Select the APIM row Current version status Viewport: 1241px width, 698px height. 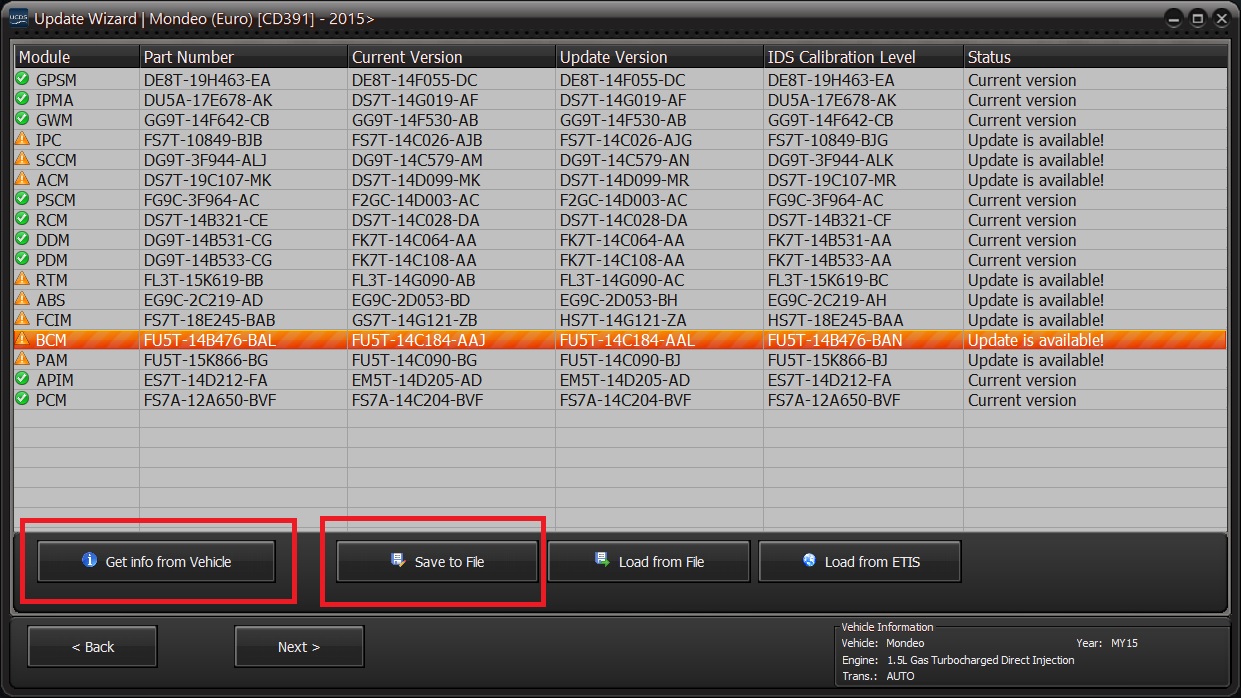tap(1022, 380)
